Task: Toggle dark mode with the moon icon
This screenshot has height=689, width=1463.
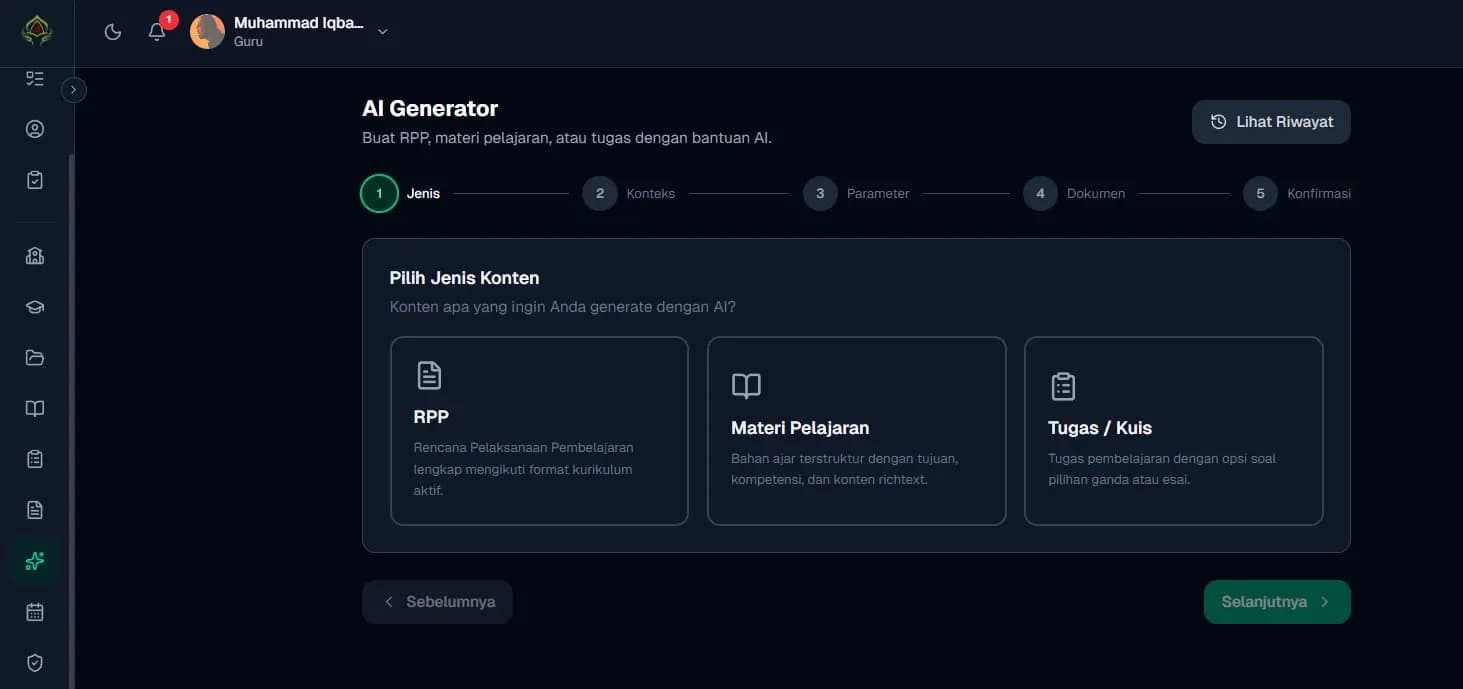Action: (113, 32)
